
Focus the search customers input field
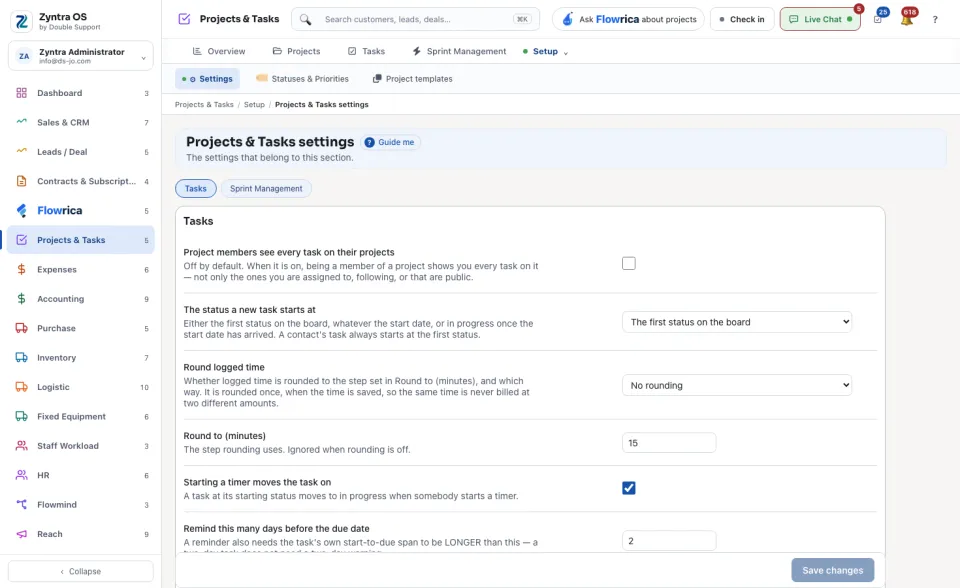[x=415, y=19]
